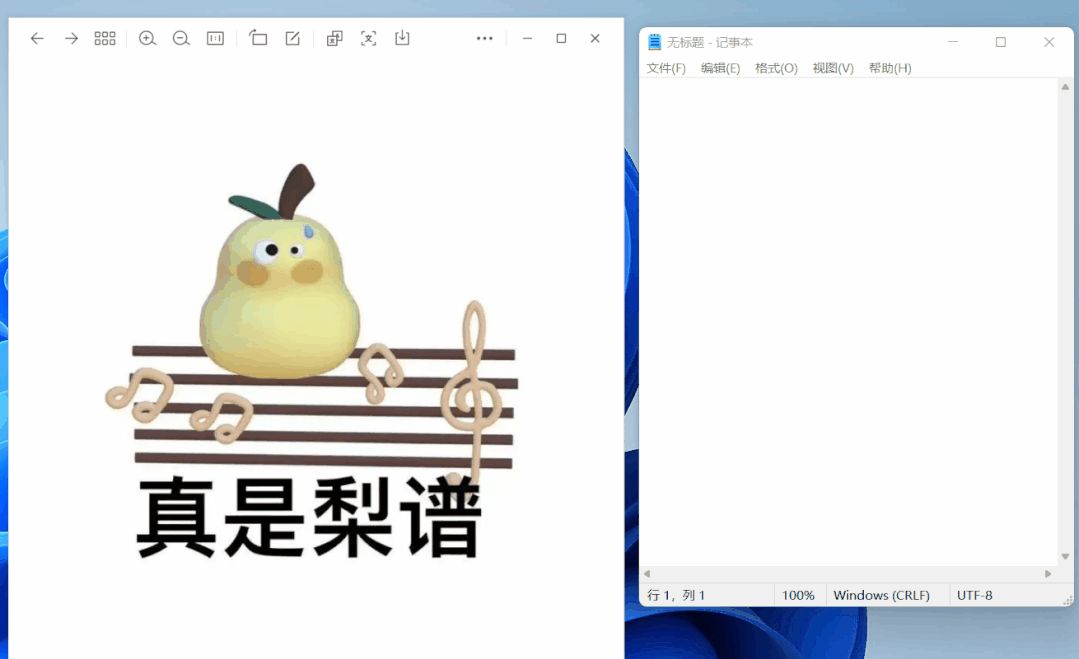Viewport: 1079px width, 659px height.
Task: Maximize the image viewer window
Action: coord(562,39)
